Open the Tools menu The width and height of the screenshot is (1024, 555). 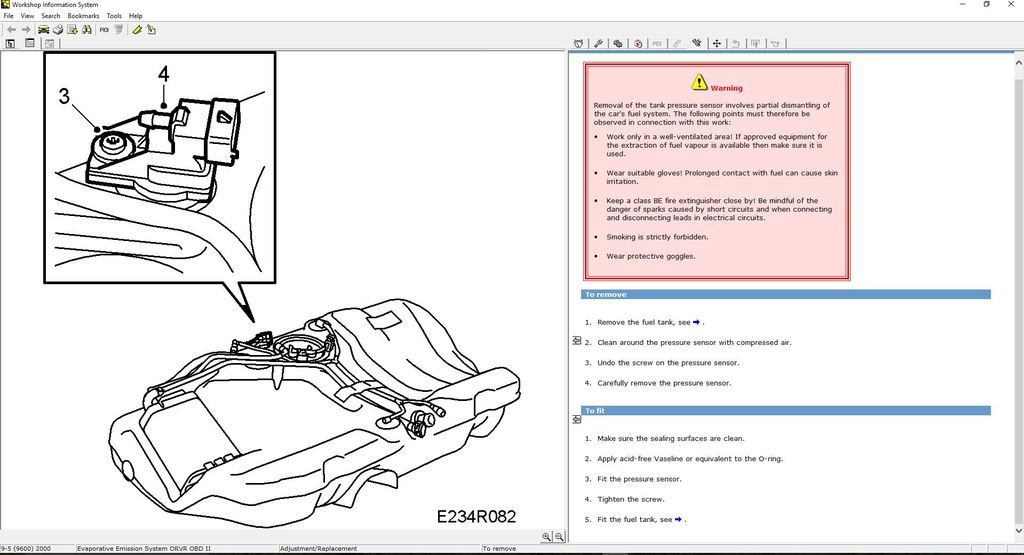coord(114,16)
